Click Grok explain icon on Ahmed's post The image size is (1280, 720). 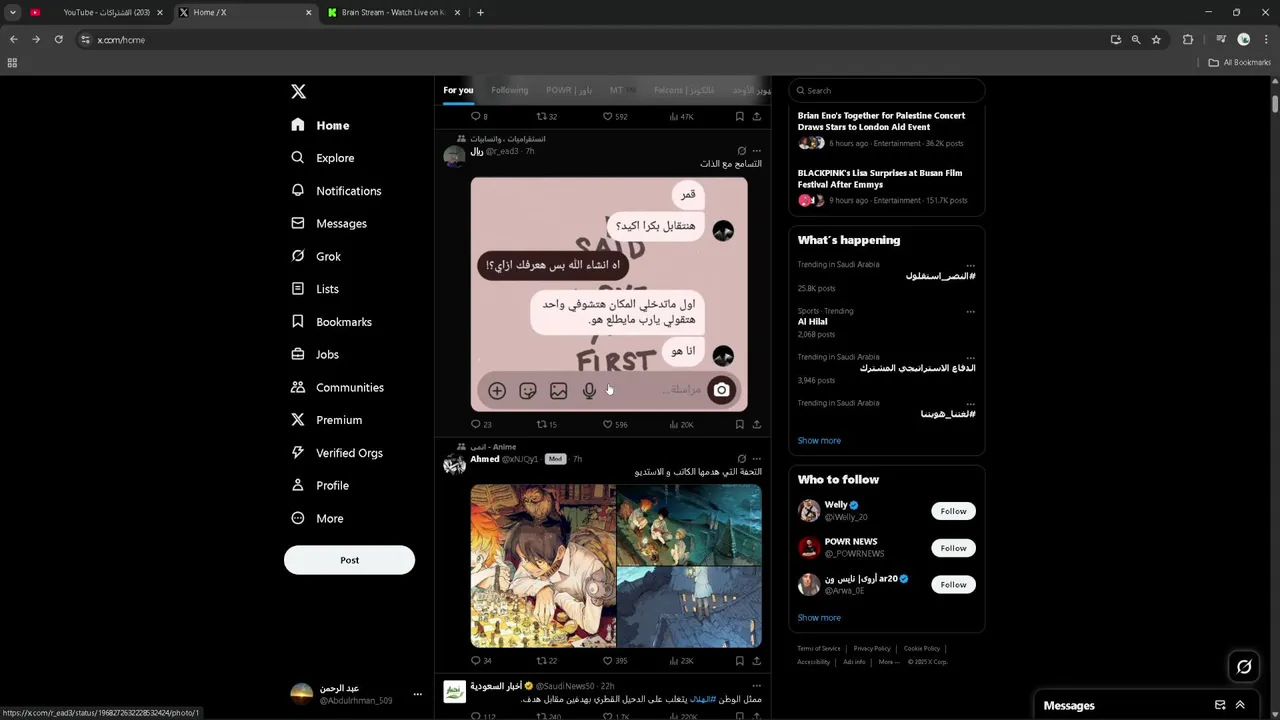coord(741,459)
